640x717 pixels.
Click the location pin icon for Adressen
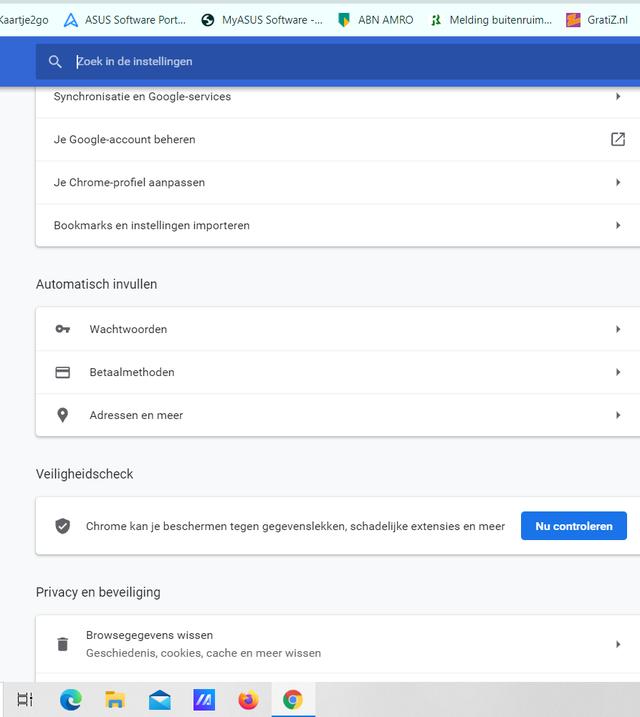[x=63, y=415]
